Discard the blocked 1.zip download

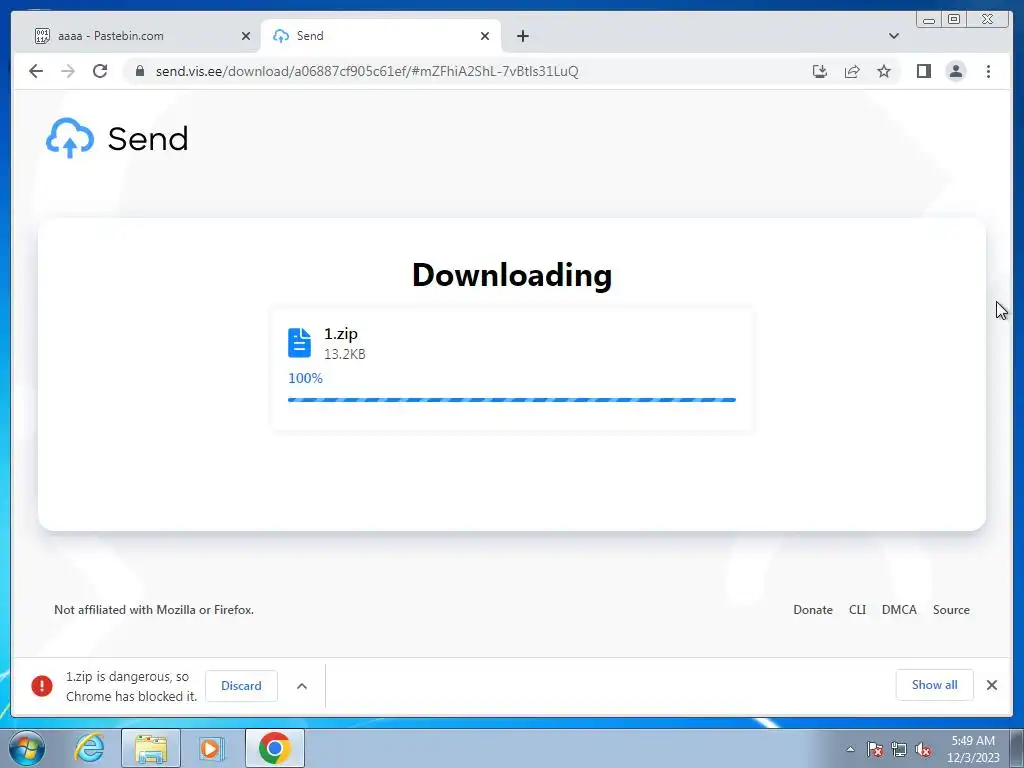coord(241,686)
